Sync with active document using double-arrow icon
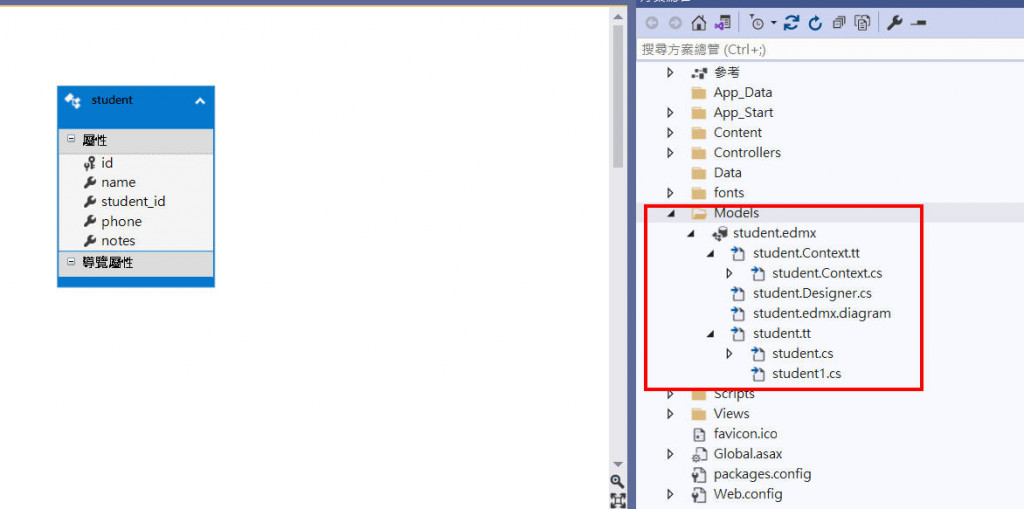 (x=791, y=24)
